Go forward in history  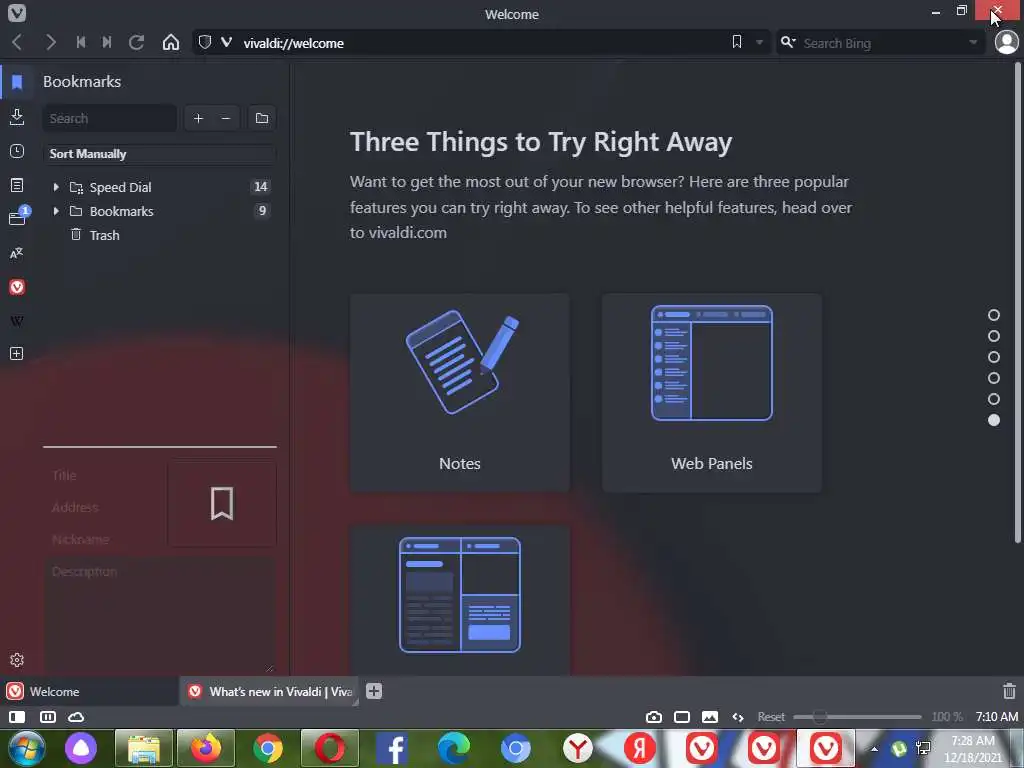point(50,43)
